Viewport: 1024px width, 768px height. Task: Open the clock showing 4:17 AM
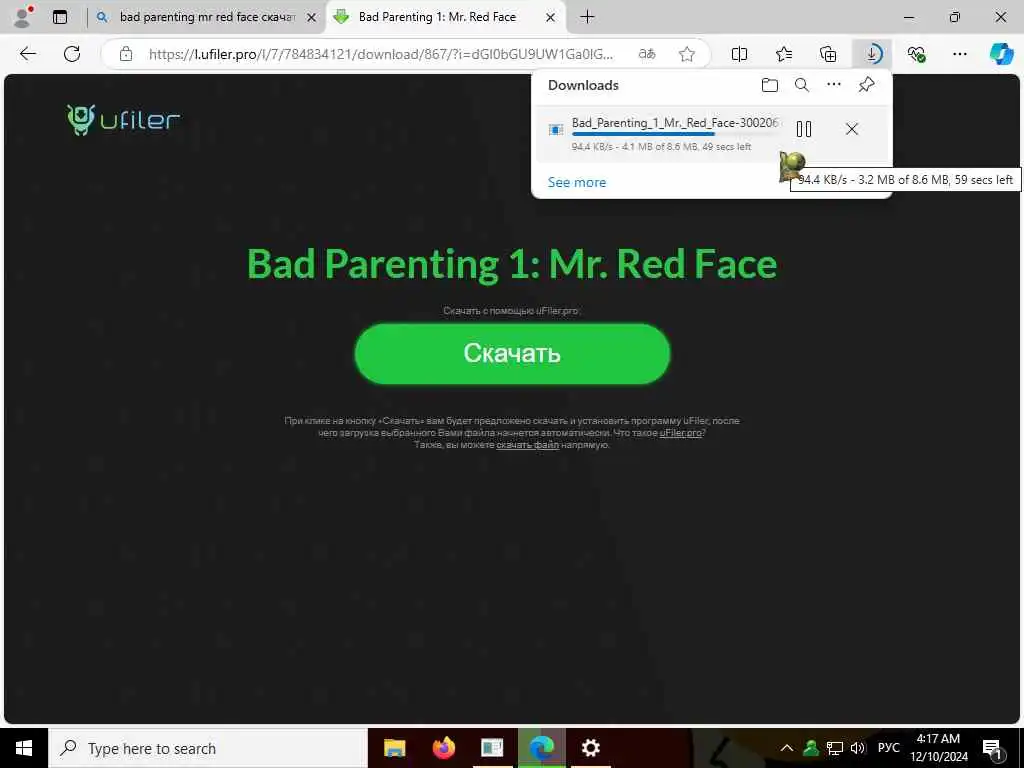point(938,748)
